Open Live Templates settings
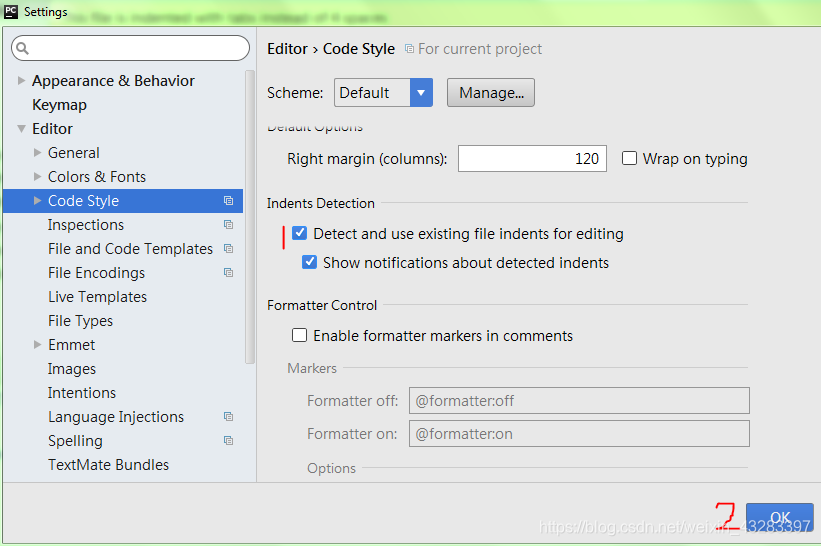821x546 pixels. 97,297
